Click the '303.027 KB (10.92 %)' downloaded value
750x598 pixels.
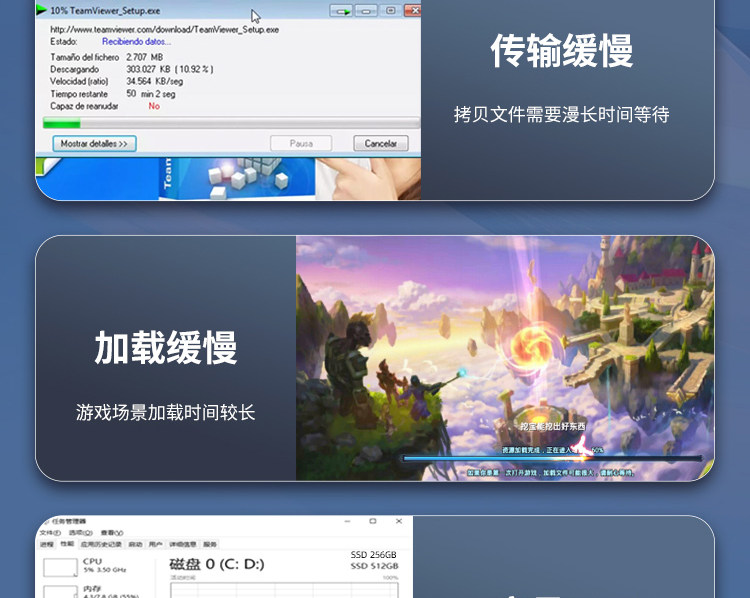[170, 69]
